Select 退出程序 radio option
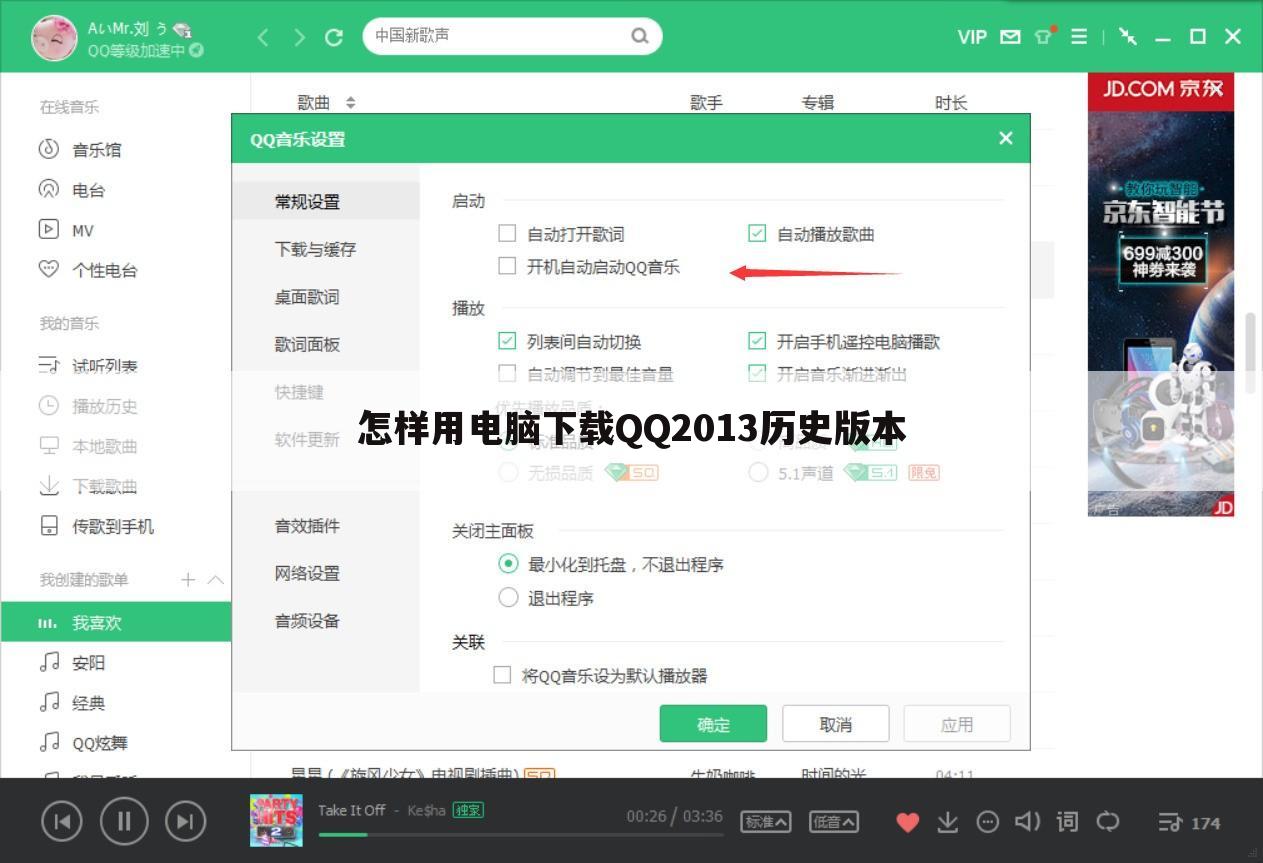This screenshot has height=863, width=1263. click(508, 598)
